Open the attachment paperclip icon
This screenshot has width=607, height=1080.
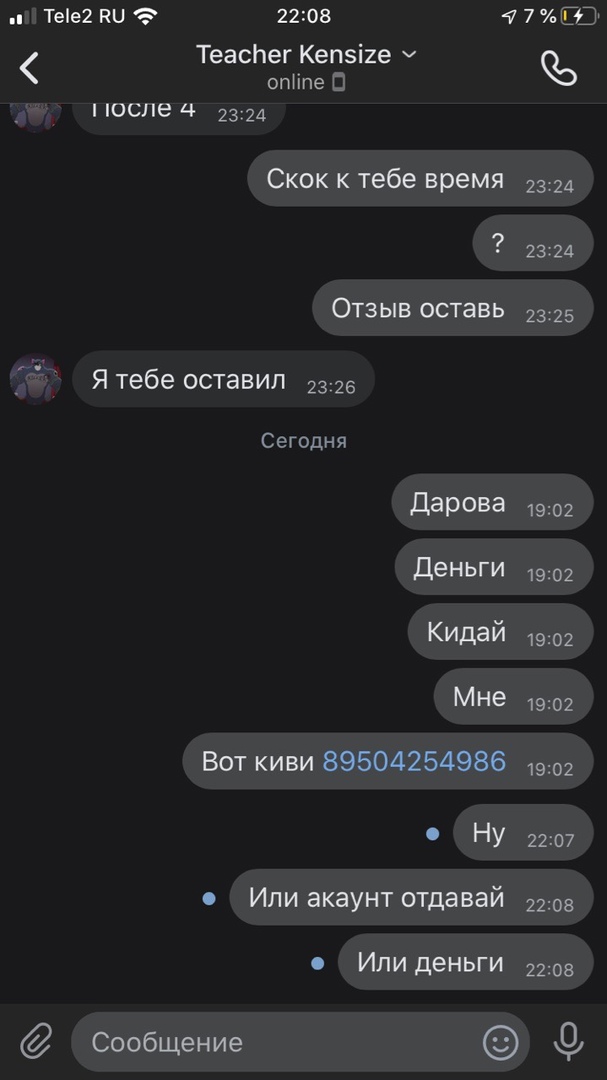tap(36, 1041)
